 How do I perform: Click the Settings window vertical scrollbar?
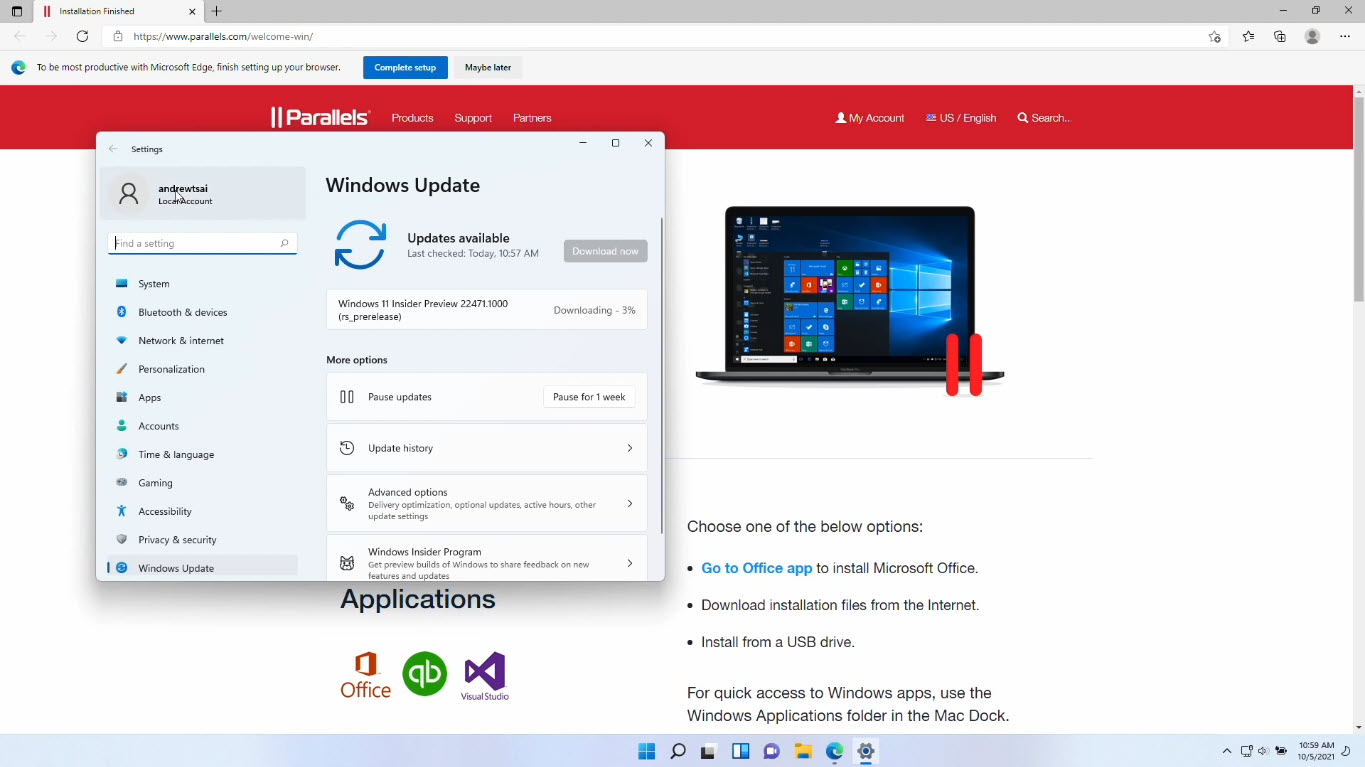point(661,375)
